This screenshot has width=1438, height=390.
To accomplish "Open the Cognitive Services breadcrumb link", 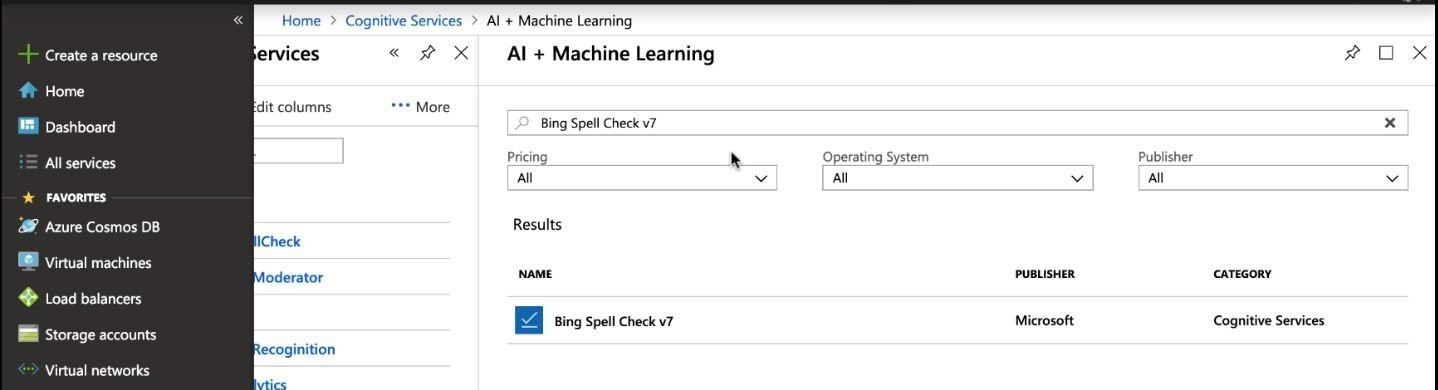I will click(x=404, y=20).
